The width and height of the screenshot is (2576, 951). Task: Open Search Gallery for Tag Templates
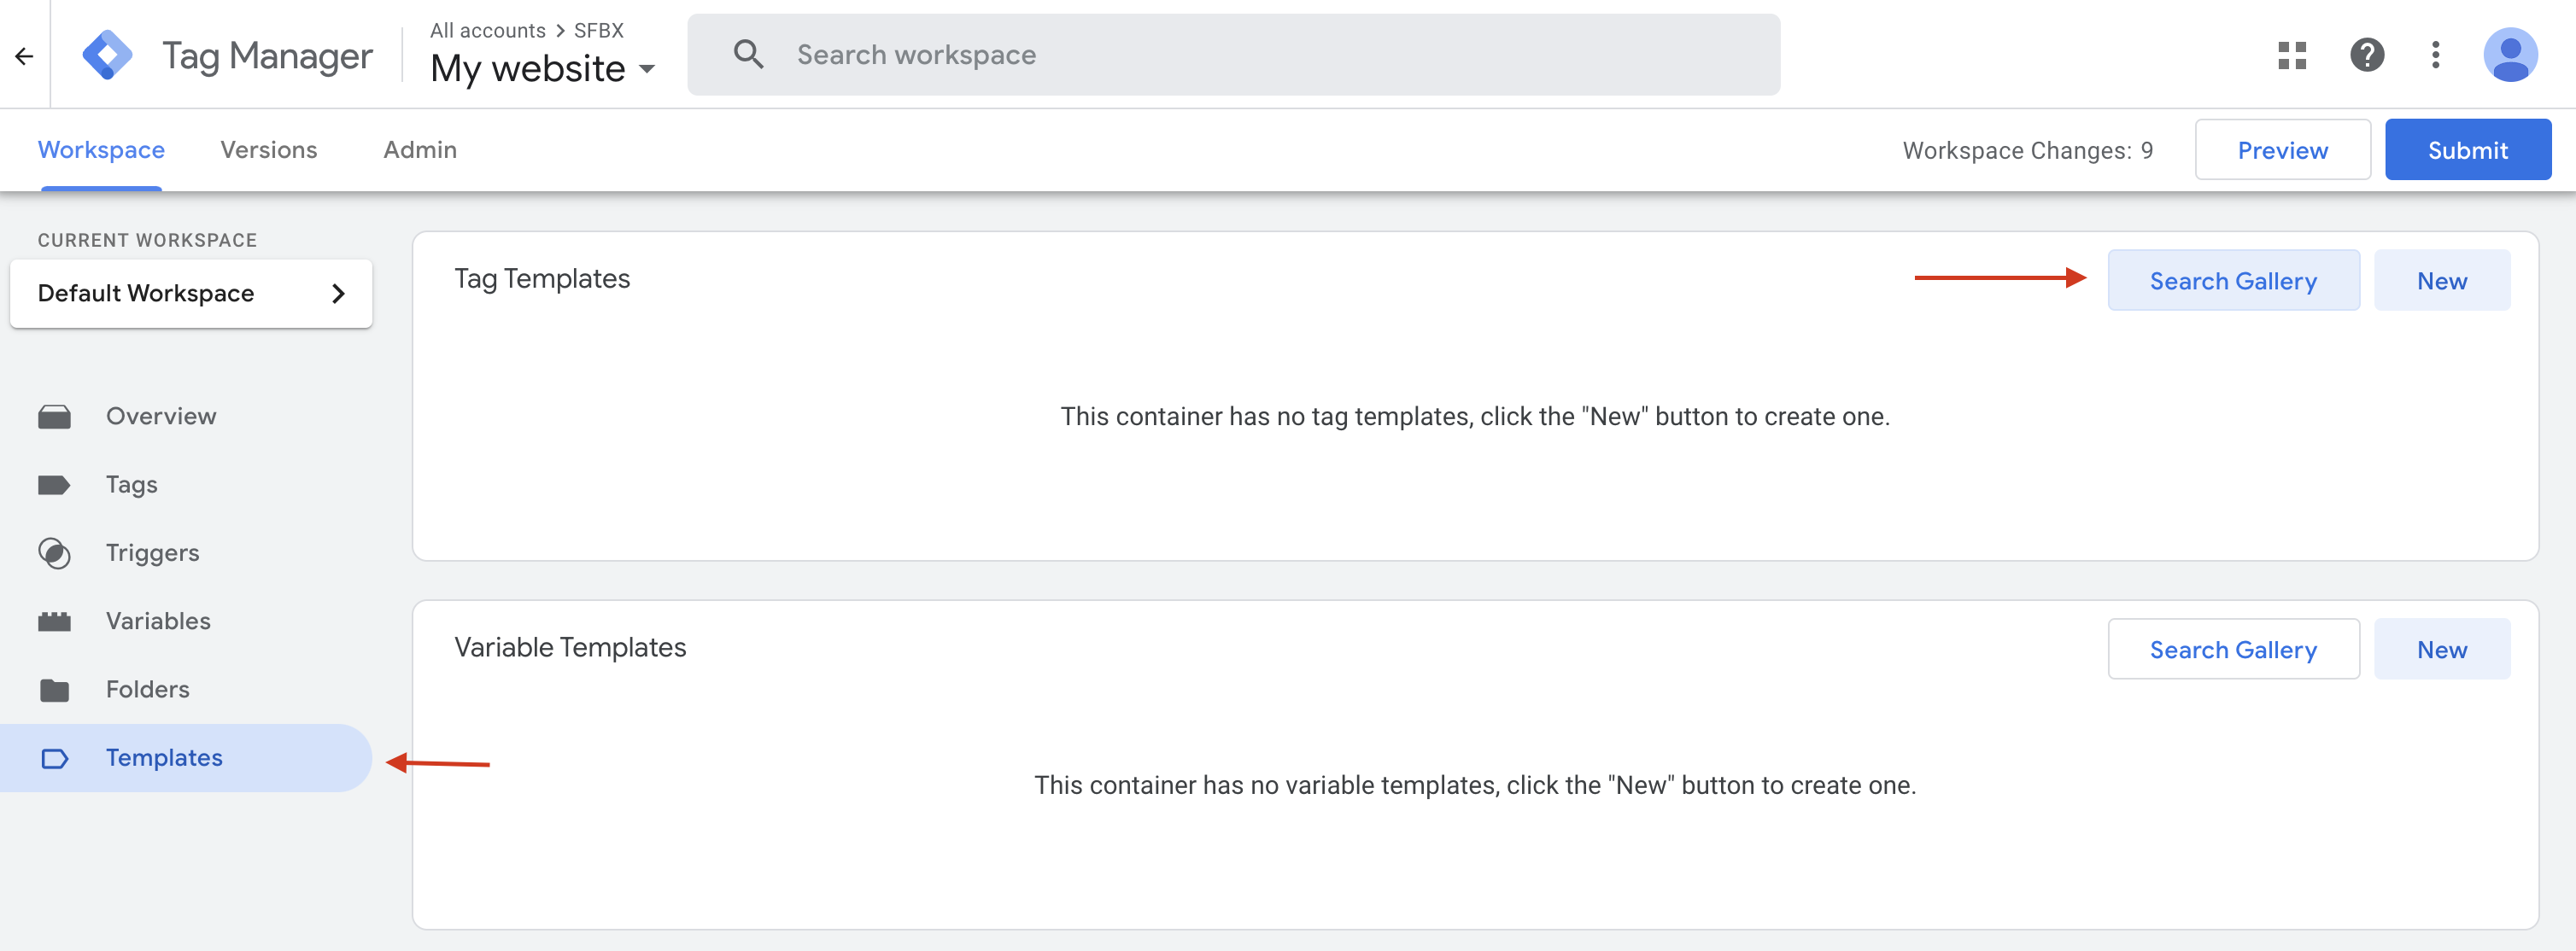point(2234,280)
